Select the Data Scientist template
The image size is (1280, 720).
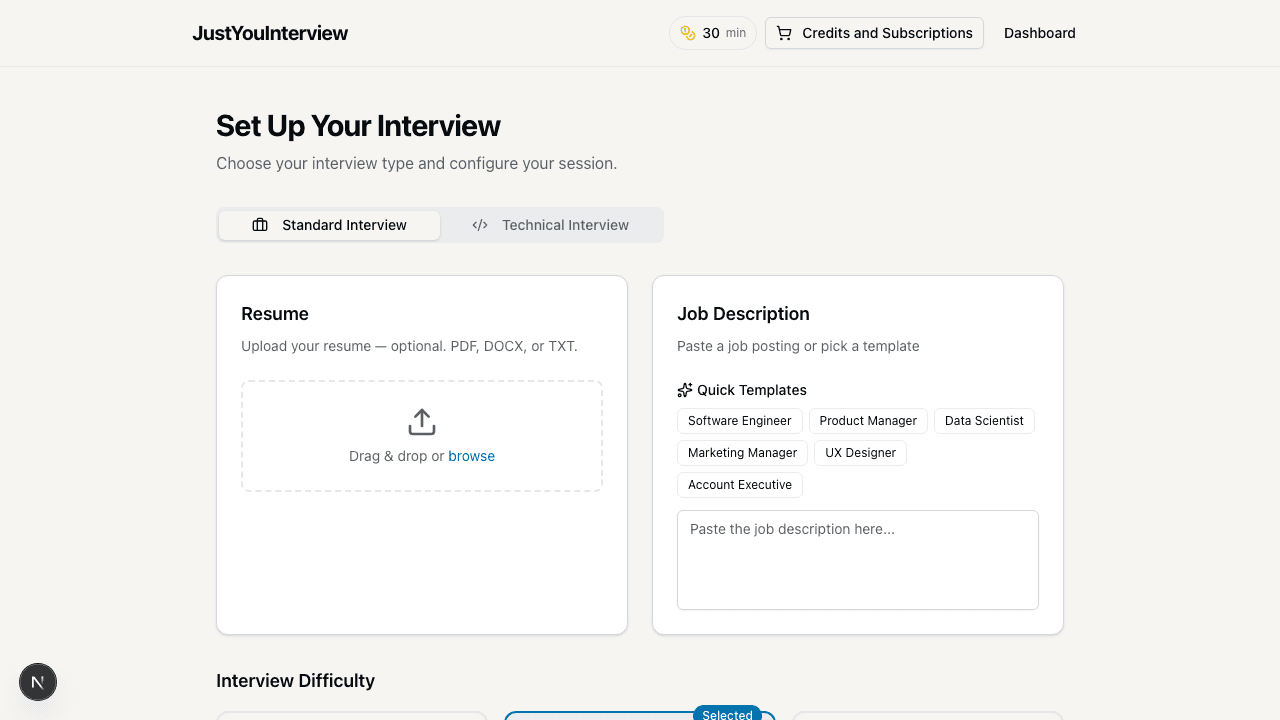[x=984, y=421]
